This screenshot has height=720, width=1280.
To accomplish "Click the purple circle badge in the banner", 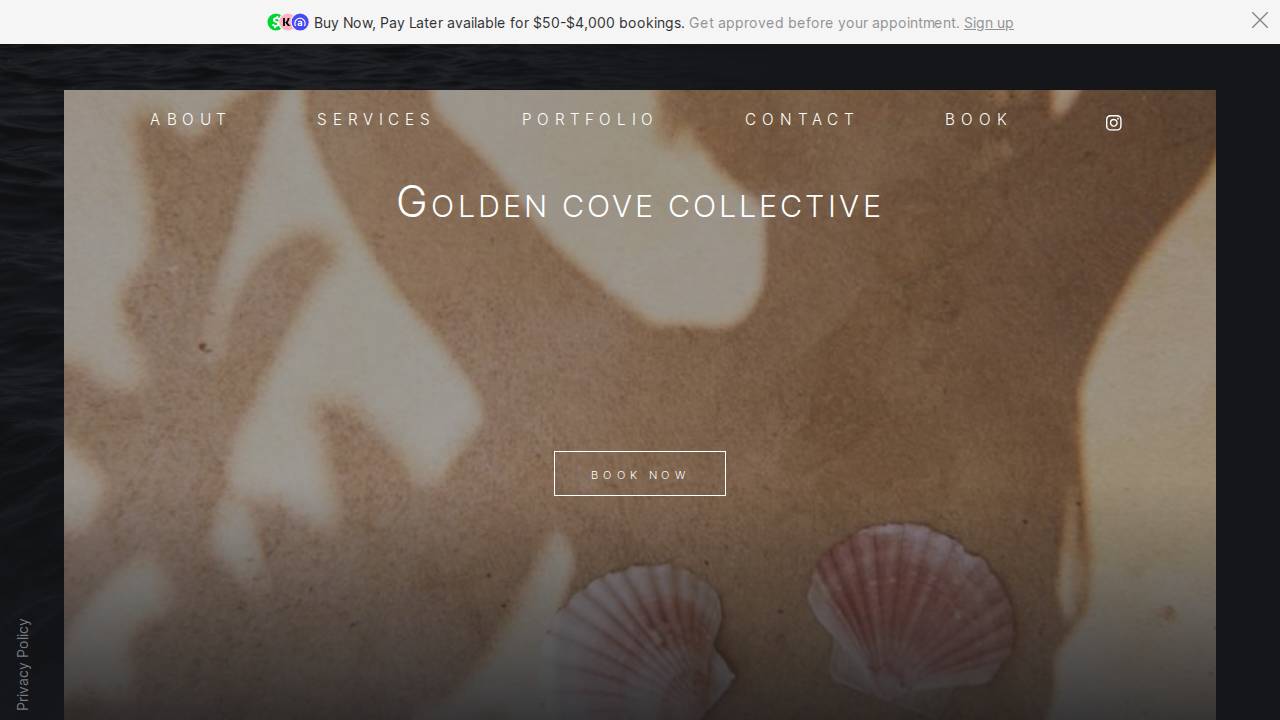I will 300,22.
